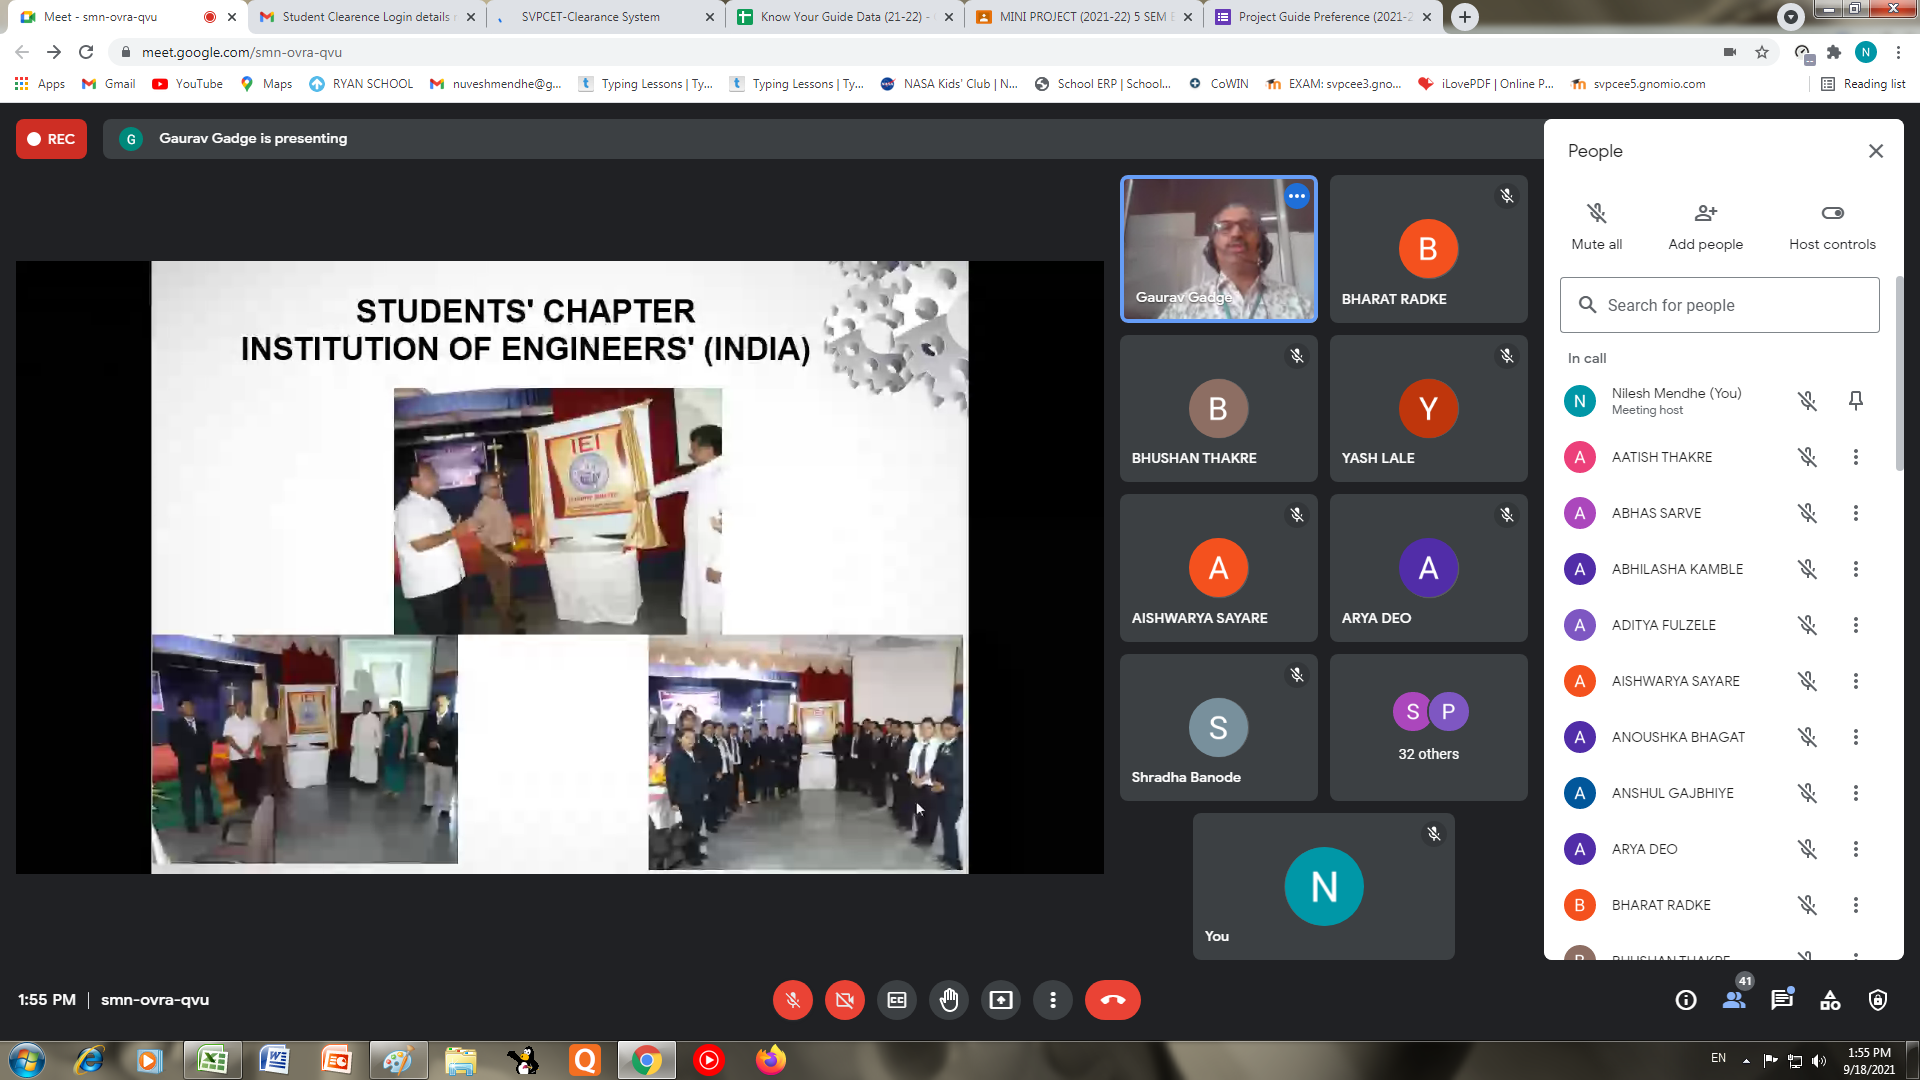
Task: Close the People panel
Action: point(1876,151)
